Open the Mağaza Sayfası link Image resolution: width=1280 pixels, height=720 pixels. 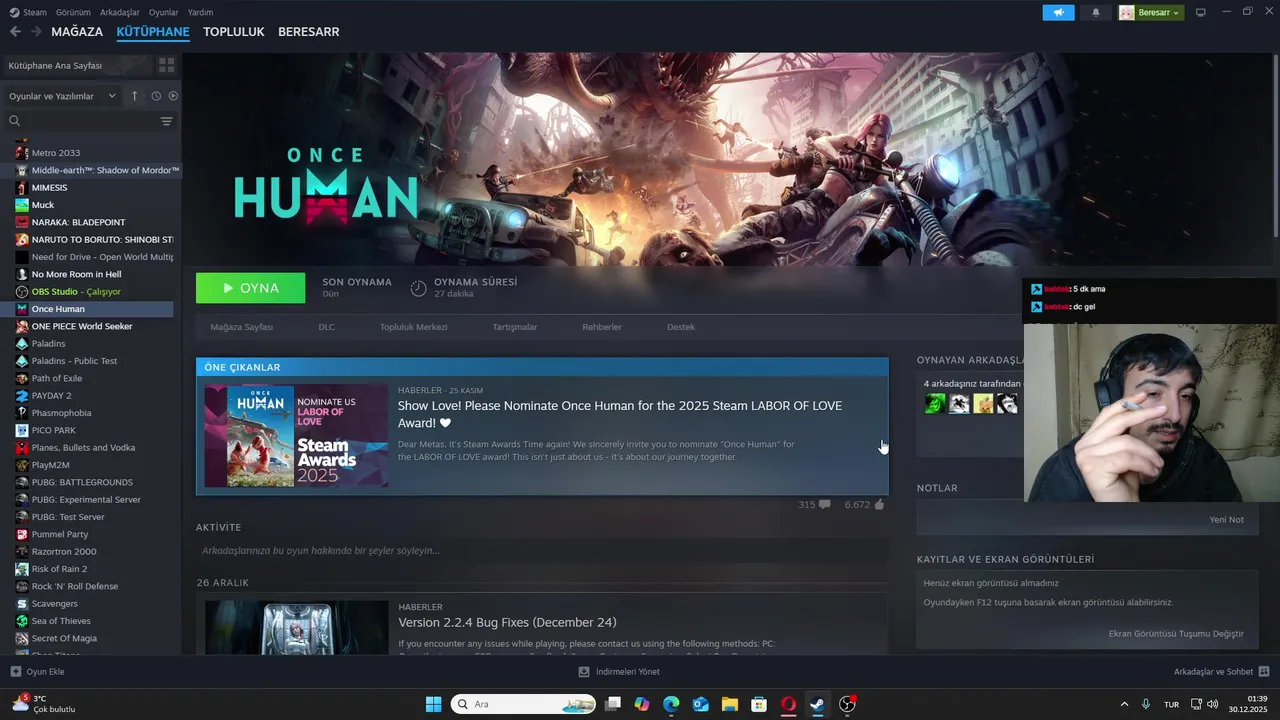[241, 327]
